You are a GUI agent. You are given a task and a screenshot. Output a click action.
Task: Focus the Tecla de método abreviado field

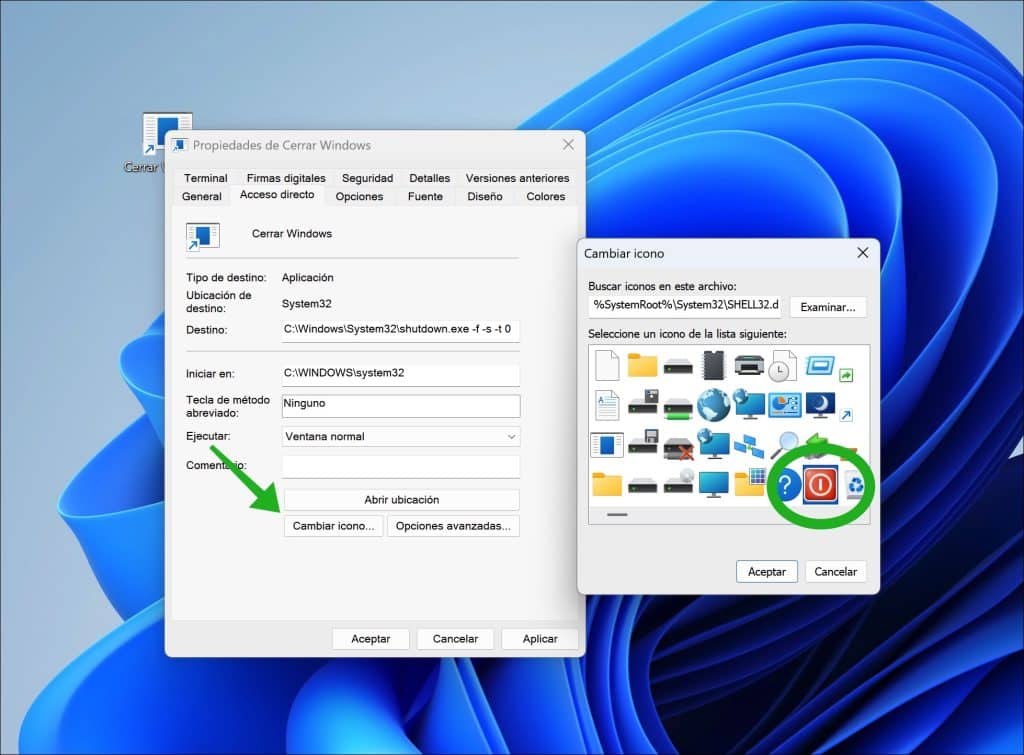click(x=401, y=406)
